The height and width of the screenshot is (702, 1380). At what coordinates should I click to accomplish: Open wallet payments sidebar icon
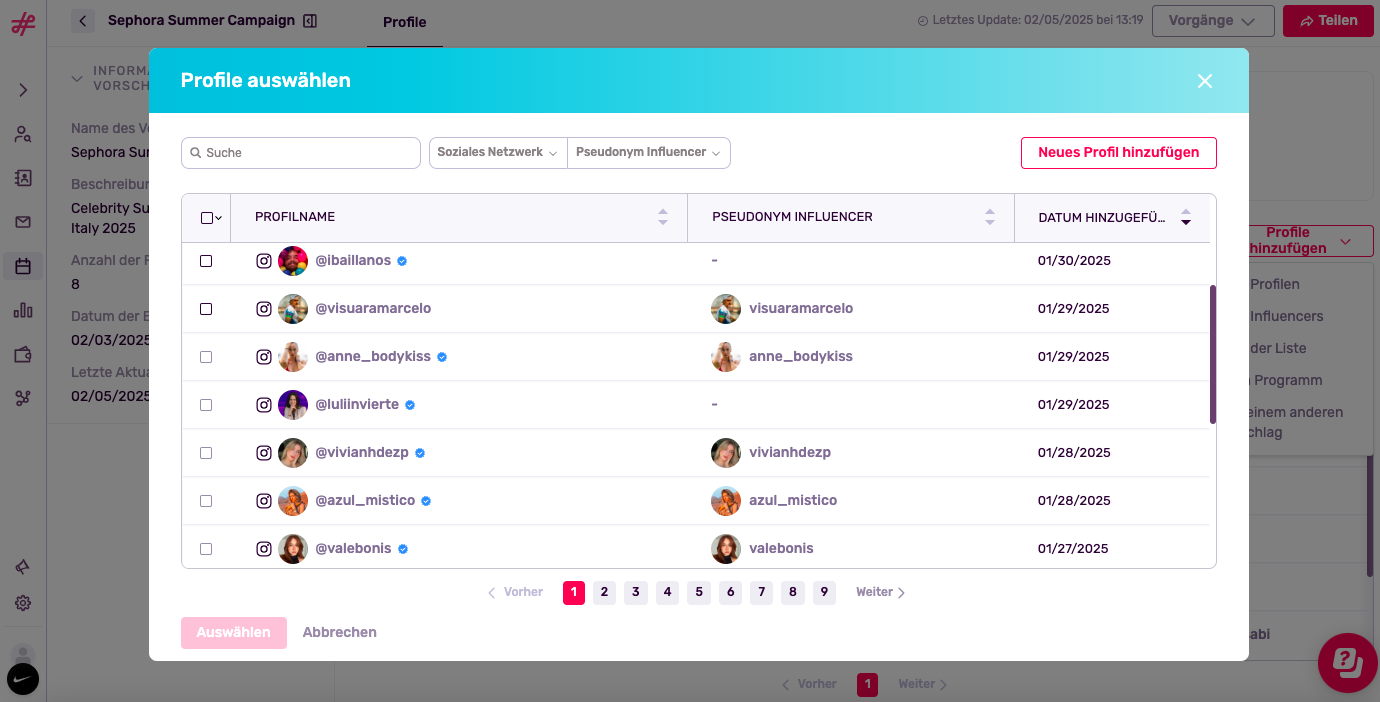click(x=23, y=354)
